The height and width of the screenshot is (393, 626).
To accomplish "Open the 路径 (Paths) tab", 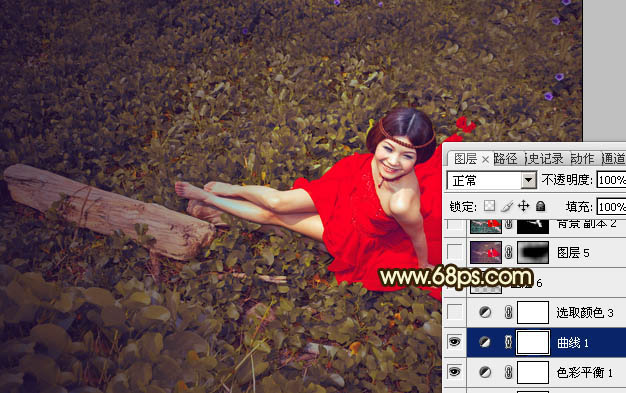I will point(505,159).
